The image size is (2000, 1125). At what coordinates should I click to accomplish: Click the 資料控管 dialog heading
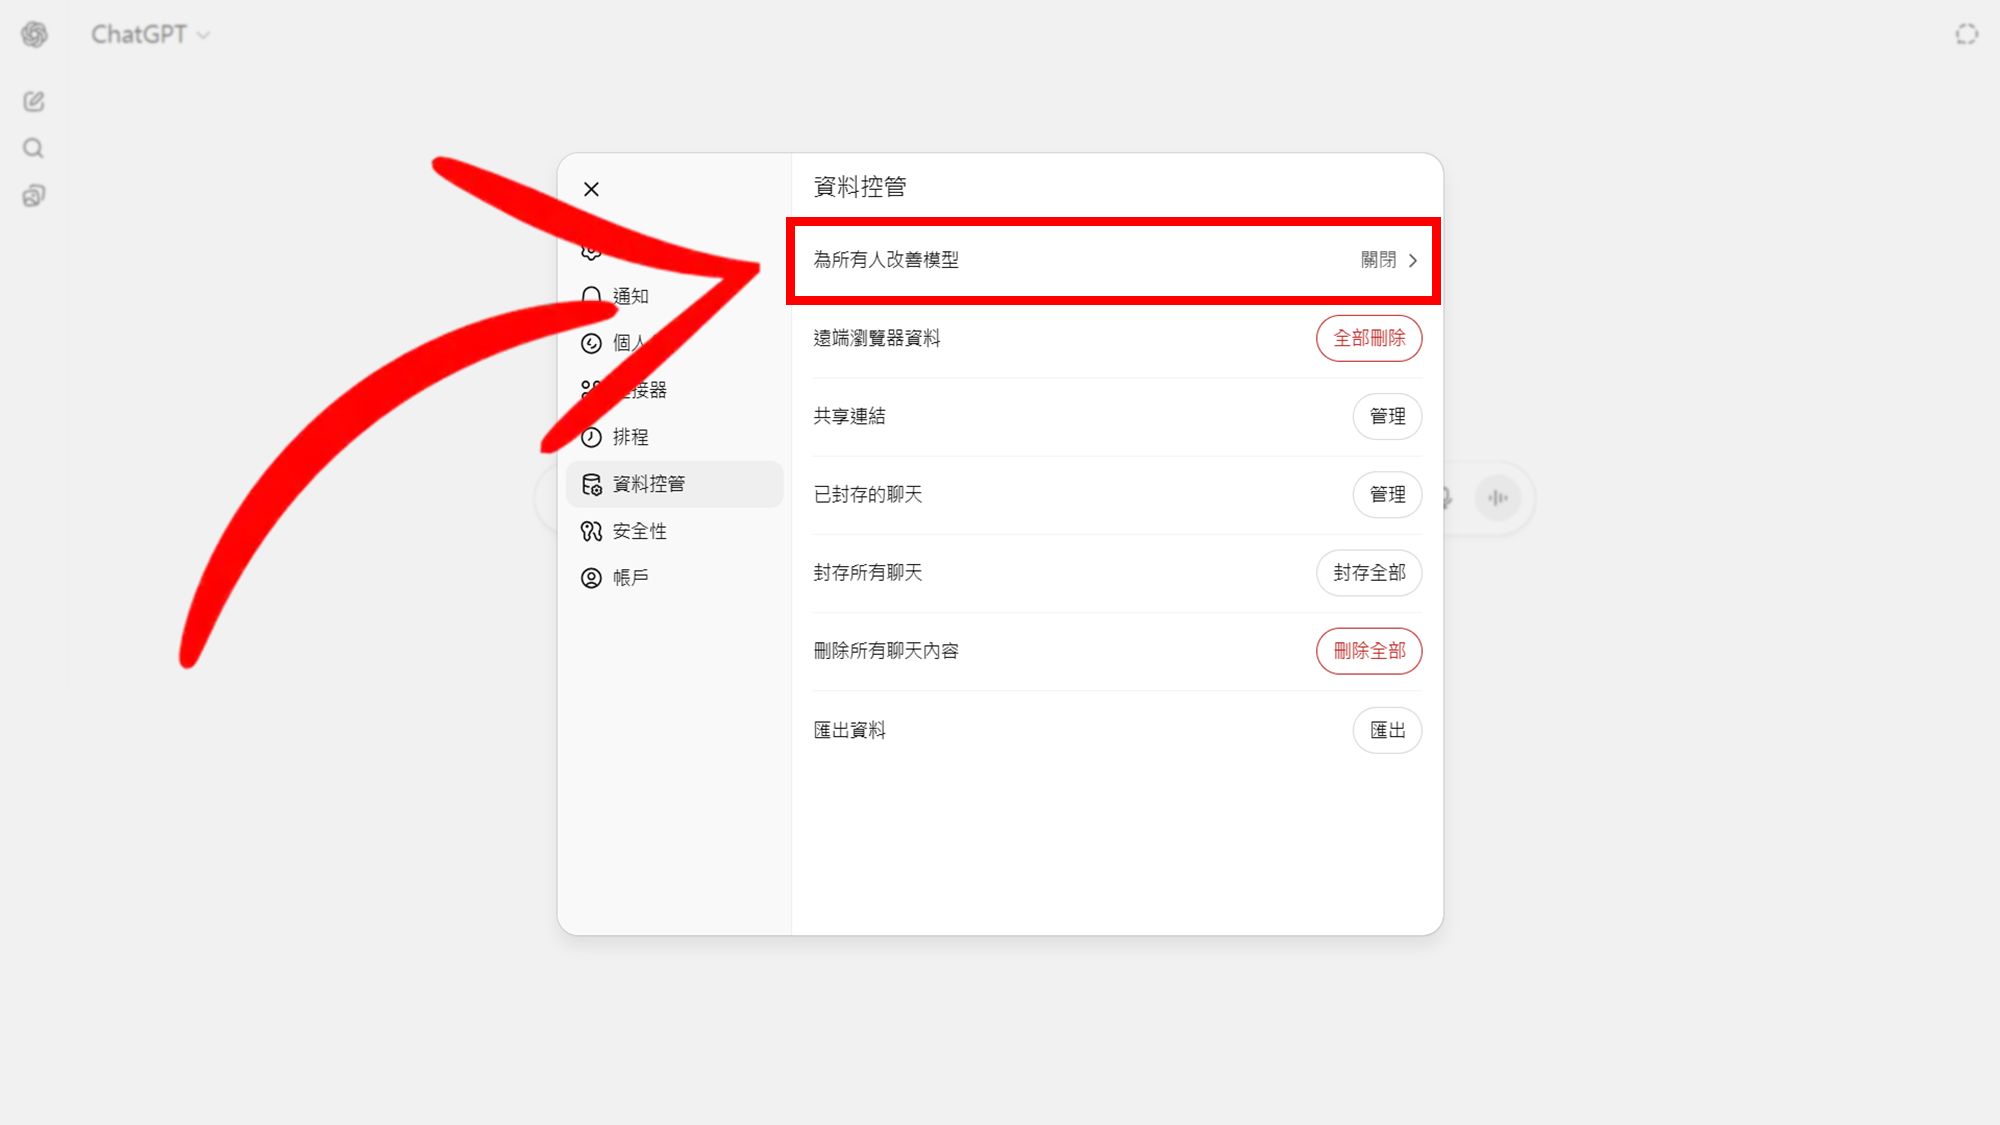(860, 187)
